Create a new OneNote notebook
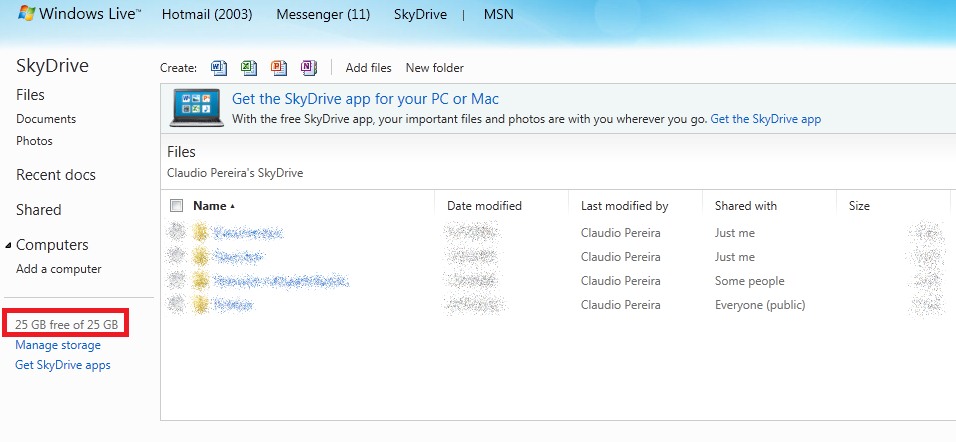 click(309, 68)
